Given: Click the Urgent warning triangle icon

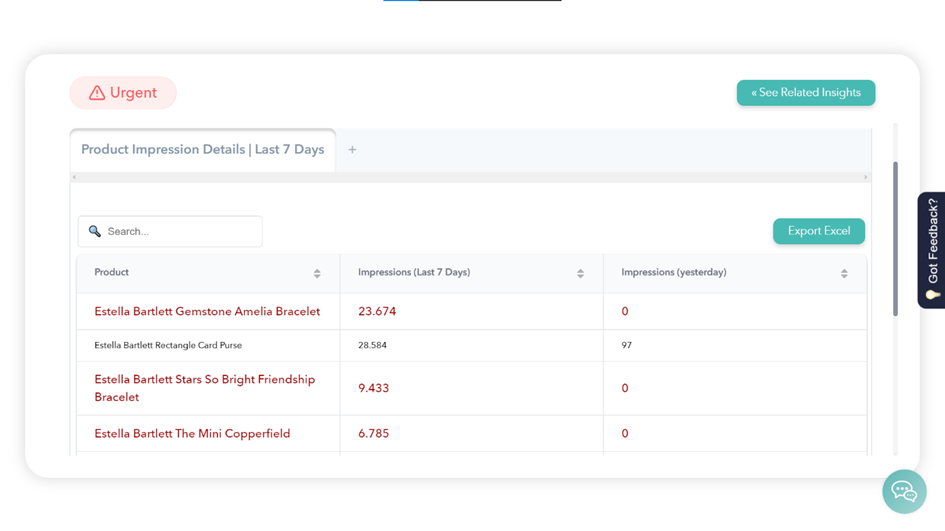Looking at the screenshot, I should [97, 93].
